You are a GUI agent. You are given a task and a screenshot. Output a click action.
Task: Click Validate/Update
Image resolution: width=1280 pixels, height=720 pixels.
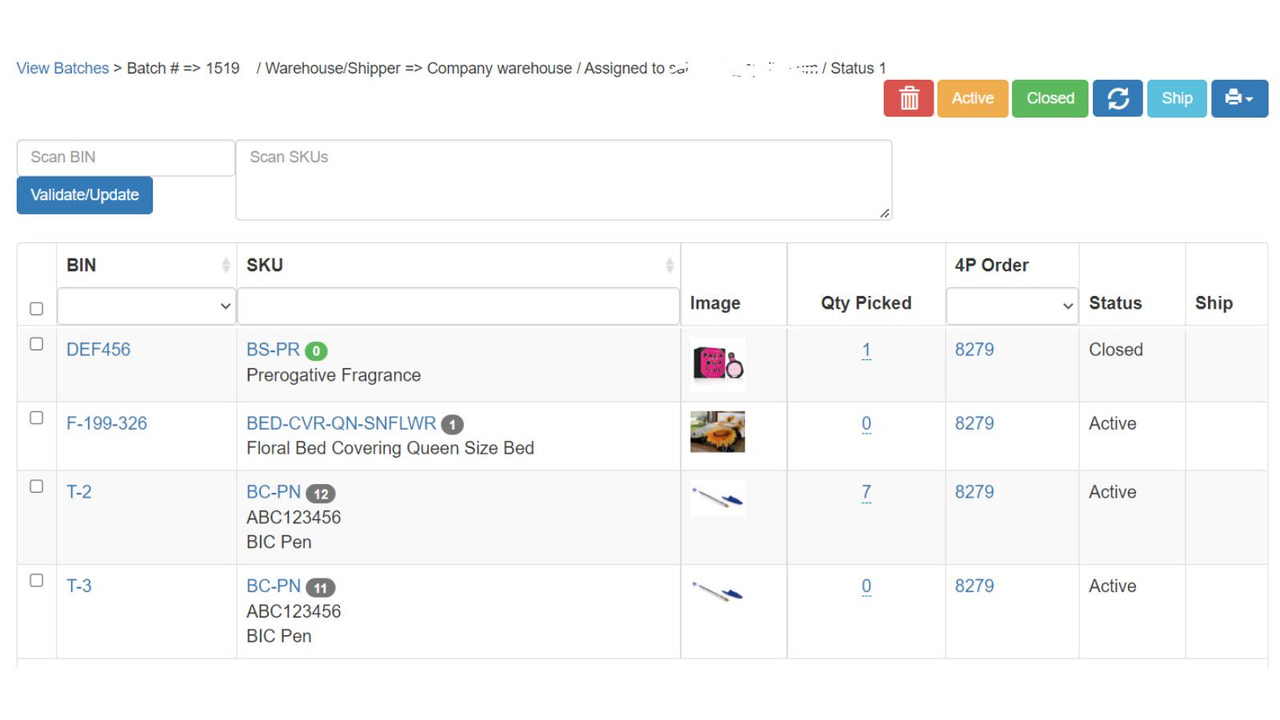point(84,195)
